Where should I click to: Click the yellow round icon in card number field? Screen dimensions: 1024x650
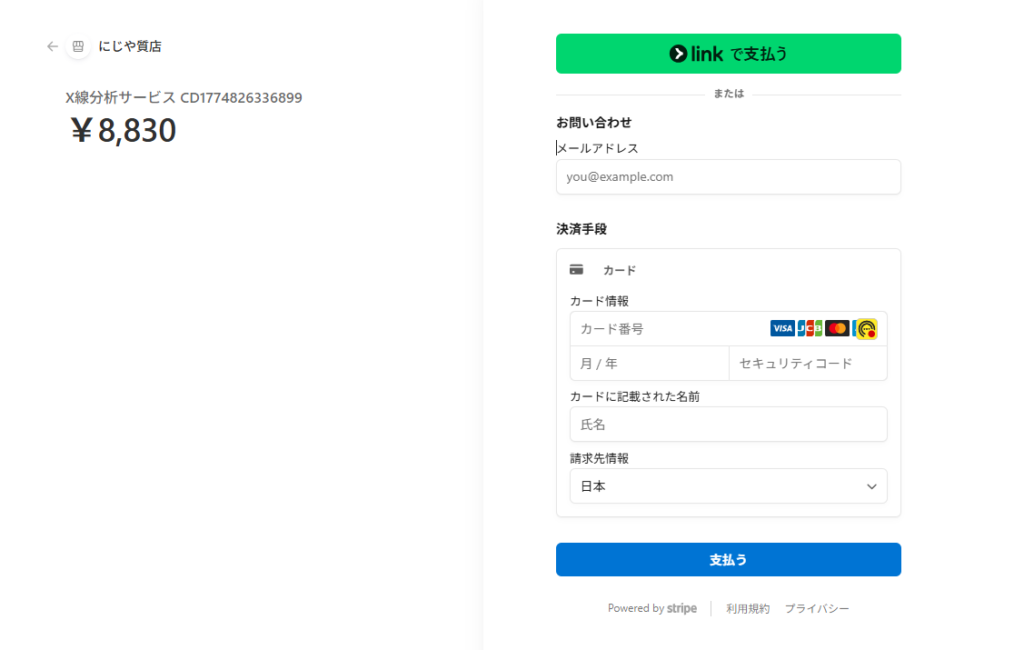click(x=866, y=329)
